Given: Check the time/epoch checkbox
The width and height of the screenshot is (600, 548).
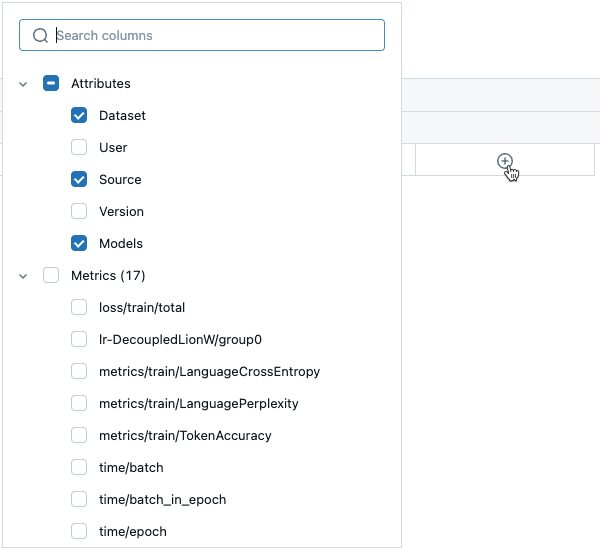Looking at the screenshot, I should pyautogui.click(x=79, y=532).
